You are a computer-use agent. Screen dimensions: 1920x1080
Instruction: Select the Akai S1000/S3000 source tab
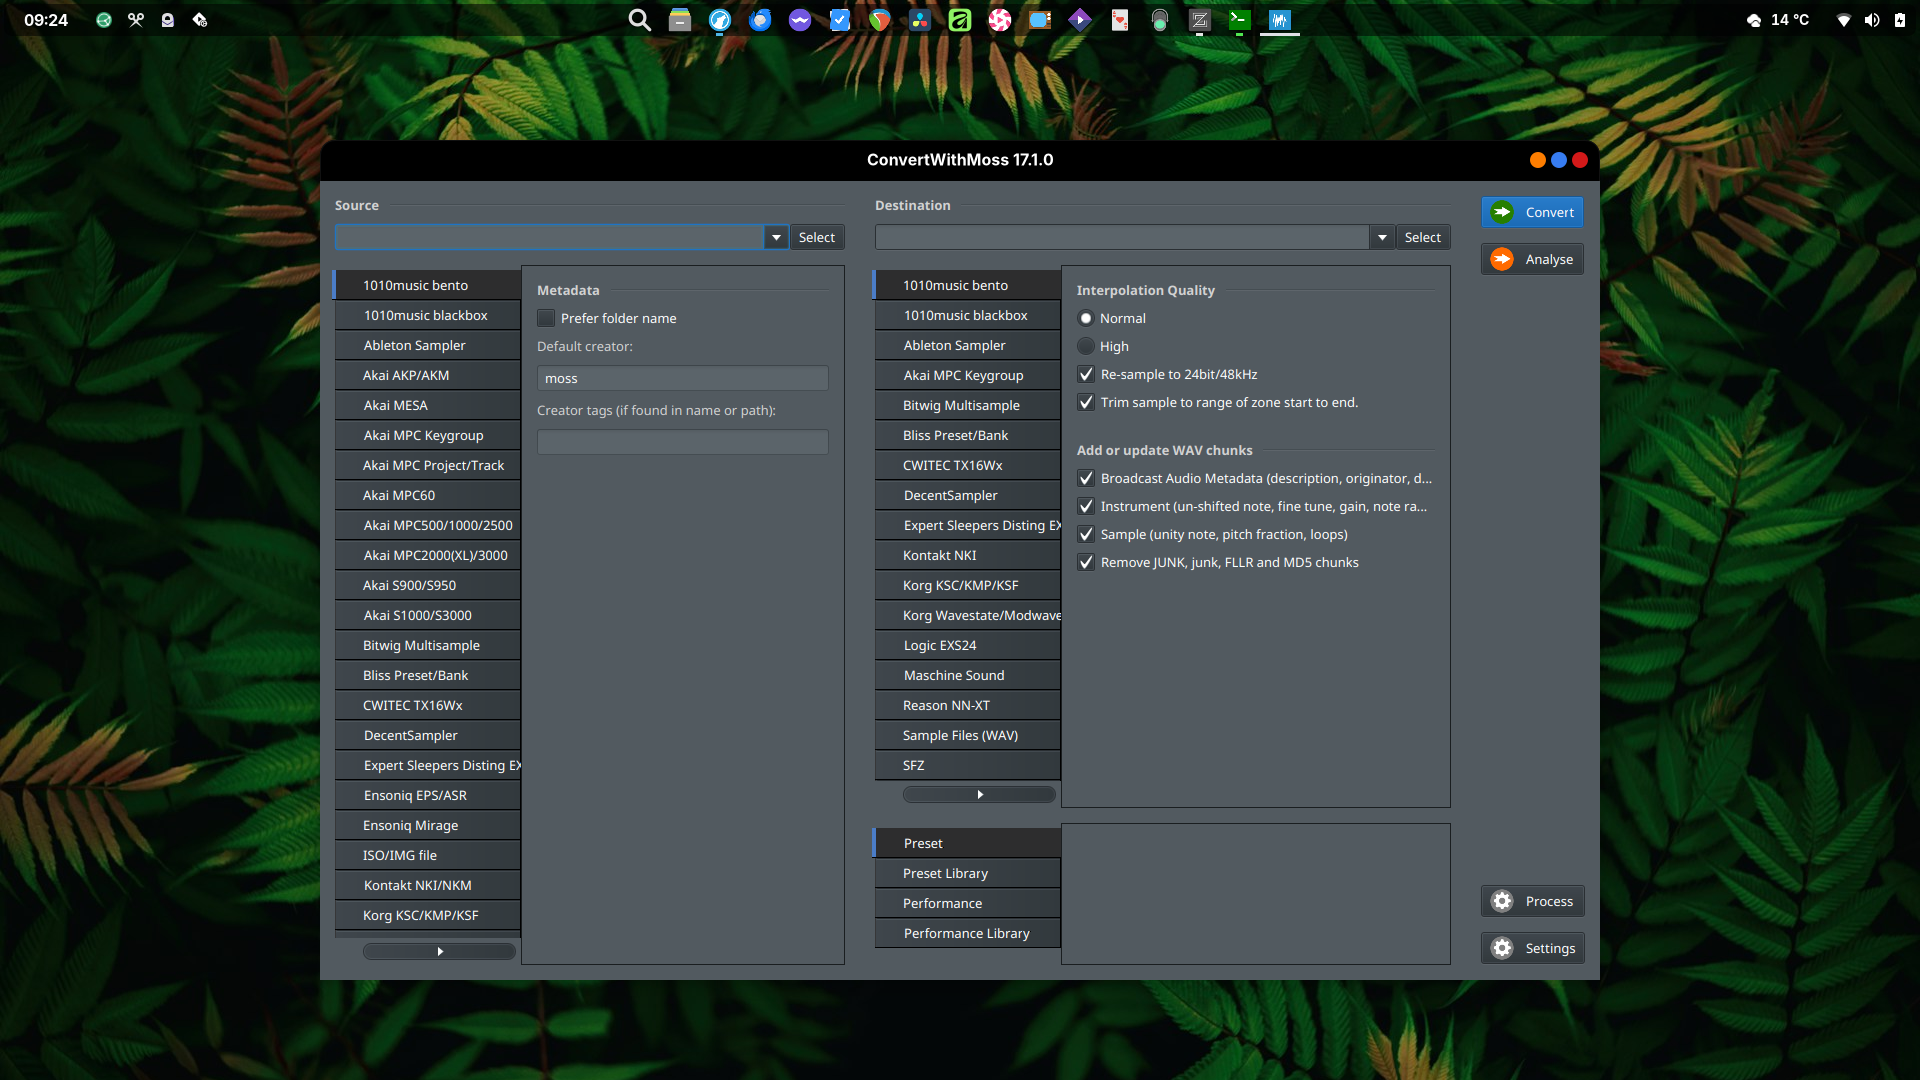(x=427, y=615)
